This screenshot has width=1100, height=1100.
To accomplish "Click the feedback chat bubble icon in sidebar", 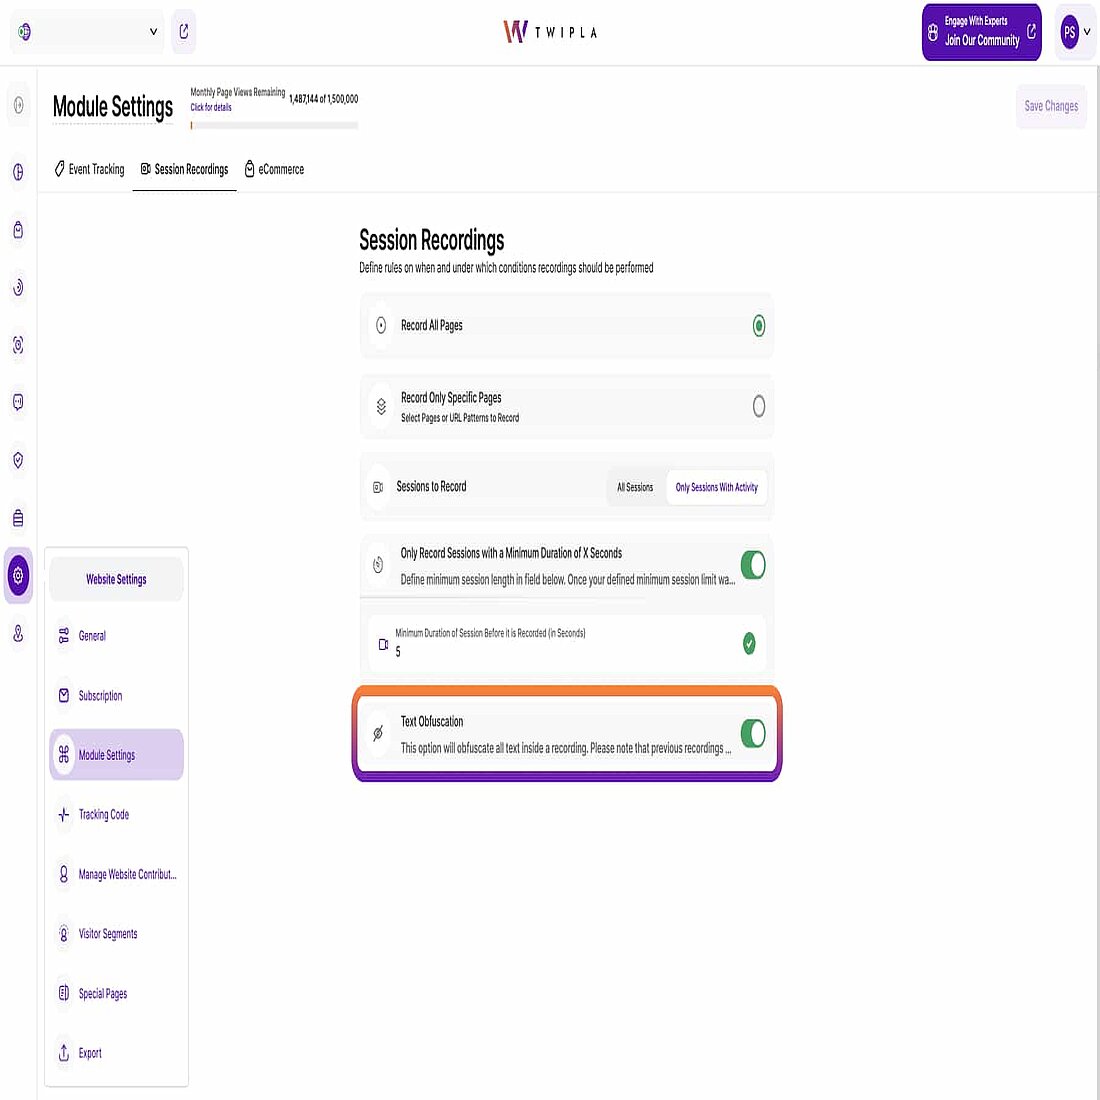I will [18, 403].
